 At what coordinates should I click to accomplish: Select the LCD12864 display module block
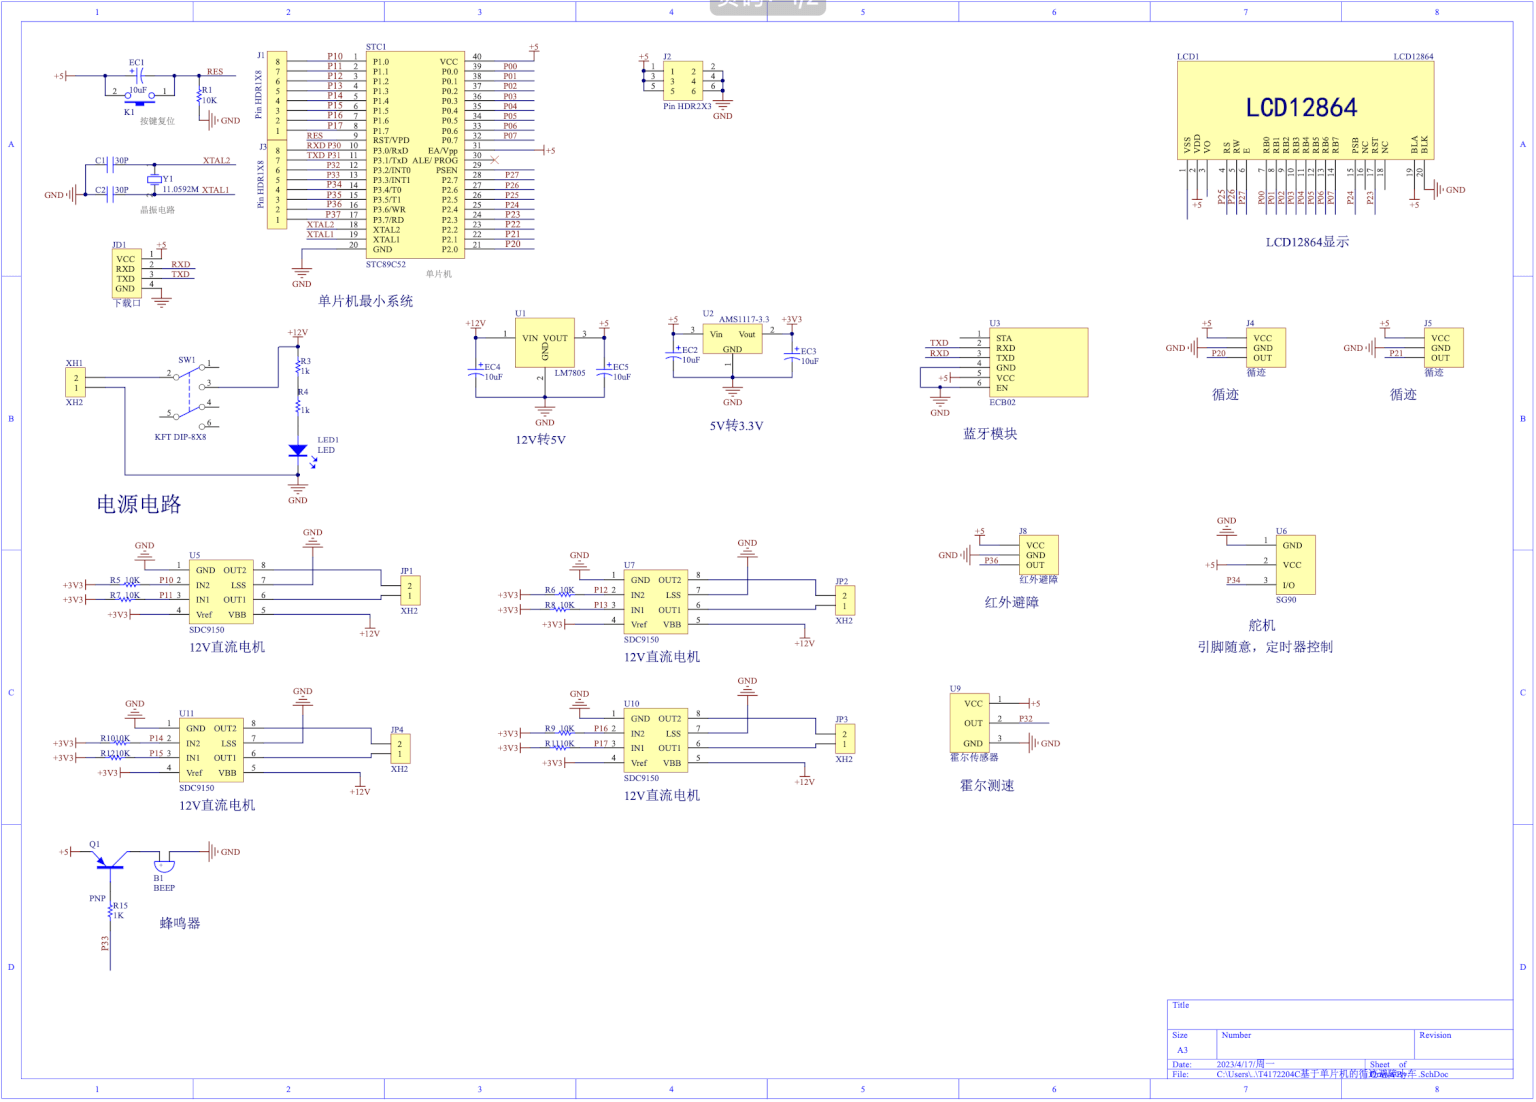1305,110
